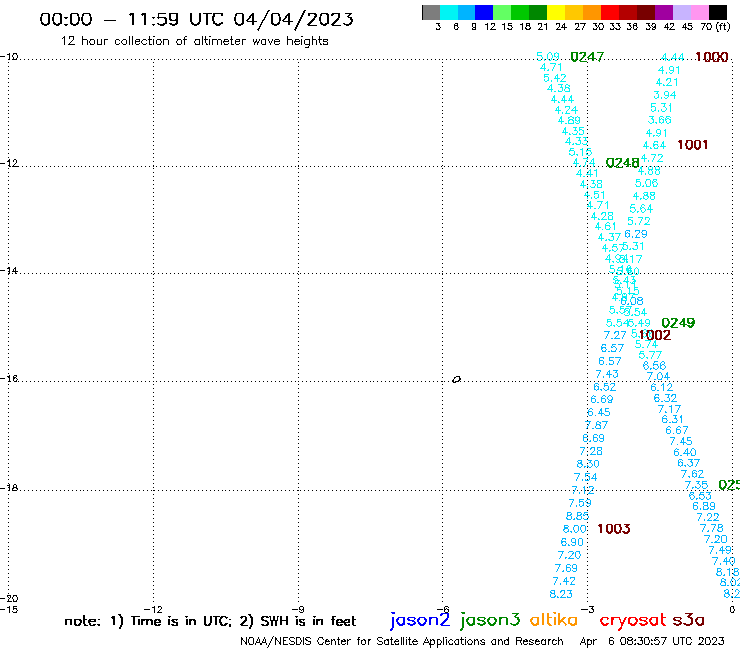This screenshot has height=650, width=740.
Task: Click the wave height value 8.30
Action: 588,464
